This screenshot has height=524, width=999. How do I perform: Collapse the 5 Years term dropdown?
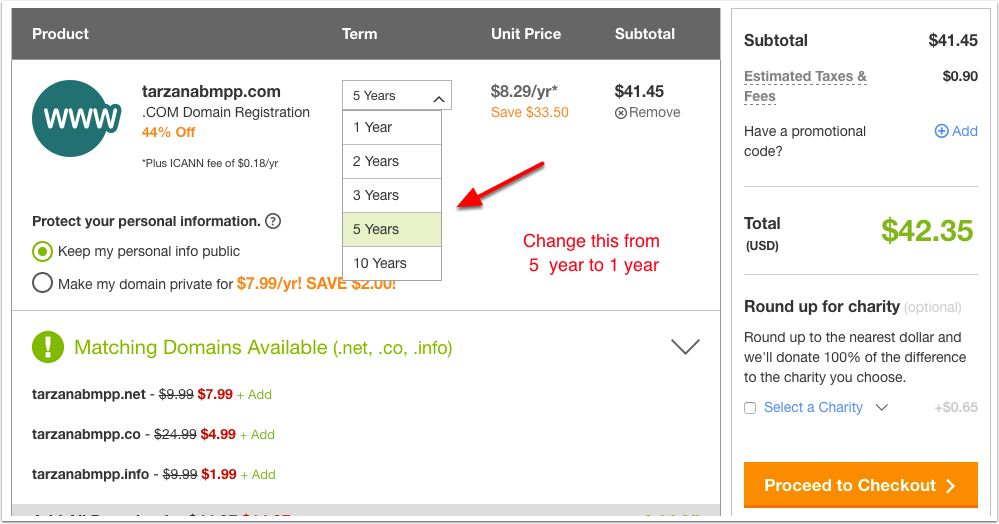click(x=397, y=96)
